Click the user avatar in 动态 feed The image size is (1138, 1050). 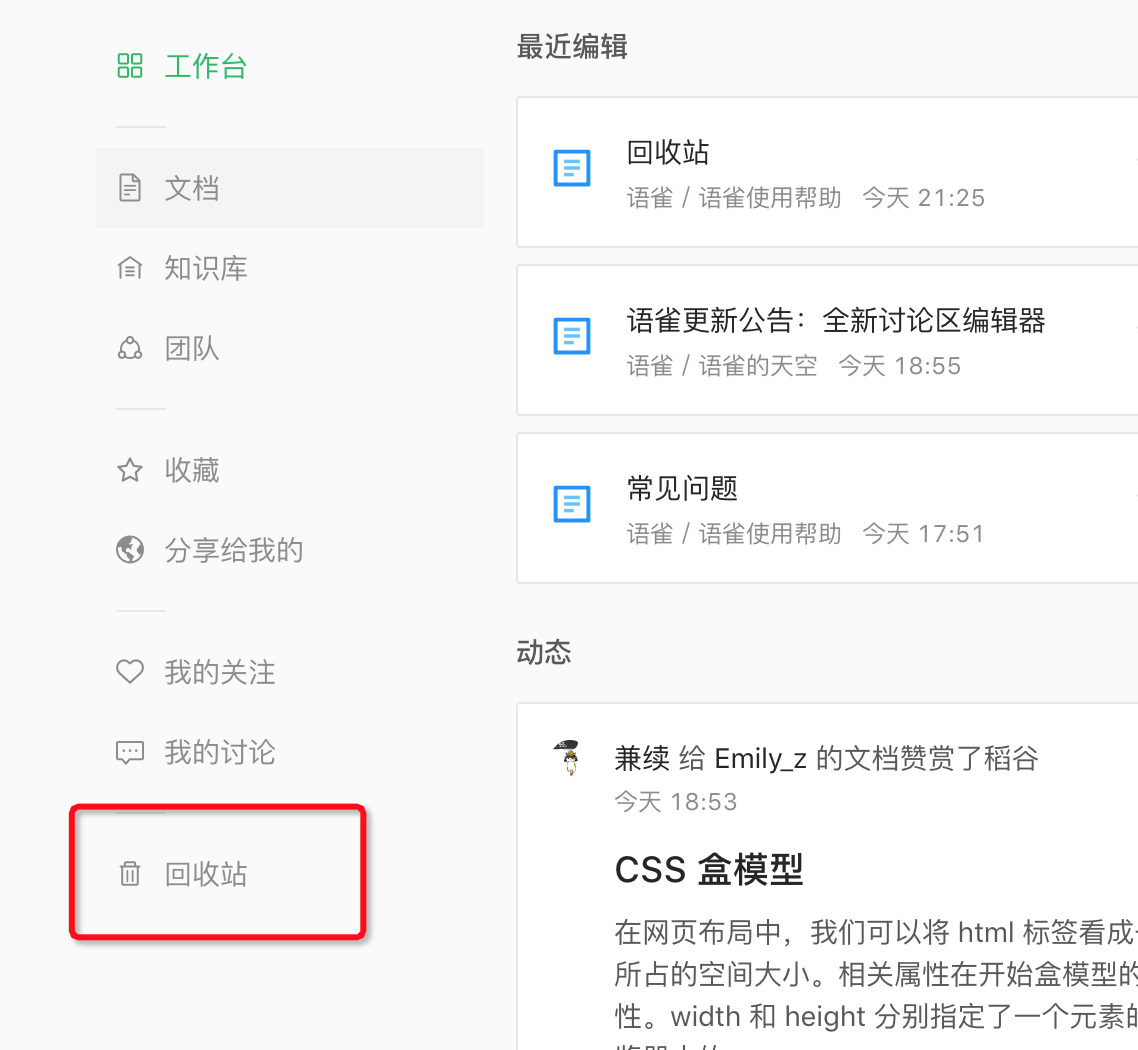[x=568, y=758]
